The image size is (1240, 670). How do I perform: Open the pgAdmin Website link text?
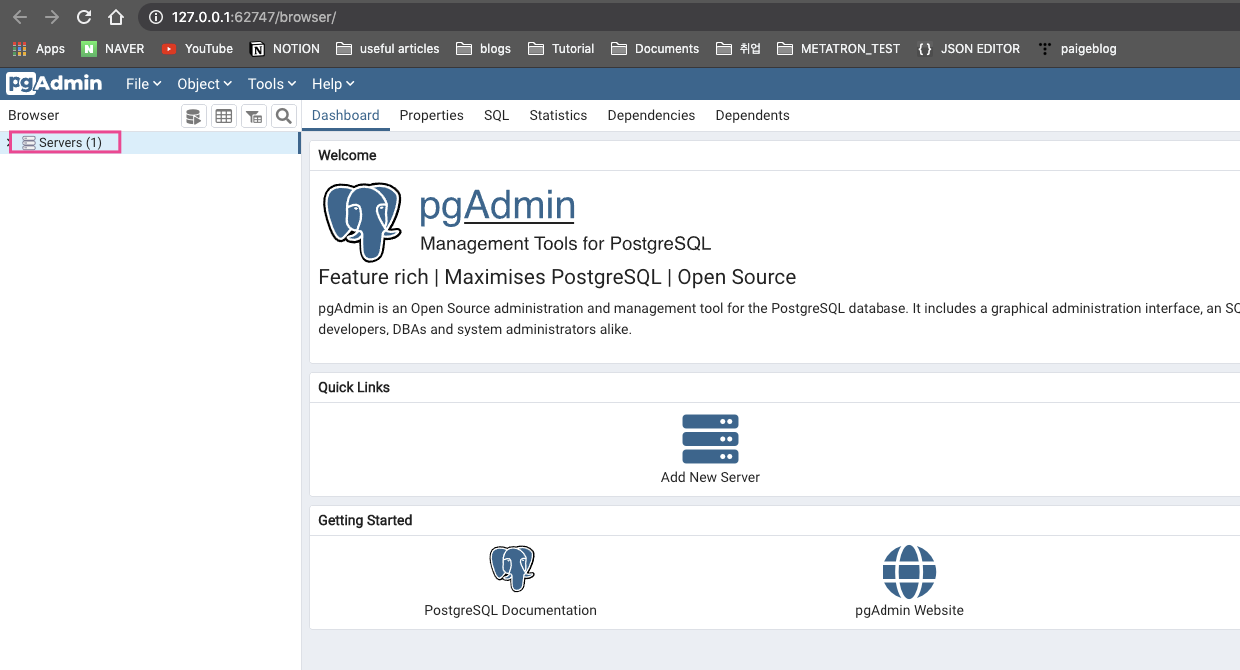click(909, 610)
